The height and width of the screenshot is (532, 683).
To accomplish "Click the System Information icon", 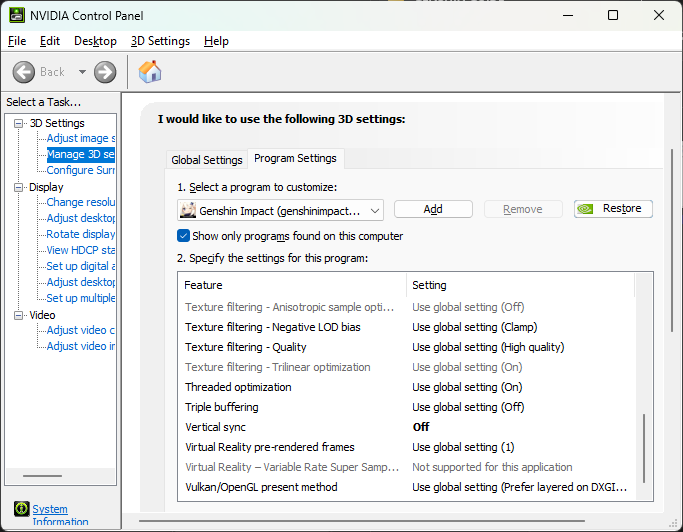I will pyautogui.click(x=21, y=508).
